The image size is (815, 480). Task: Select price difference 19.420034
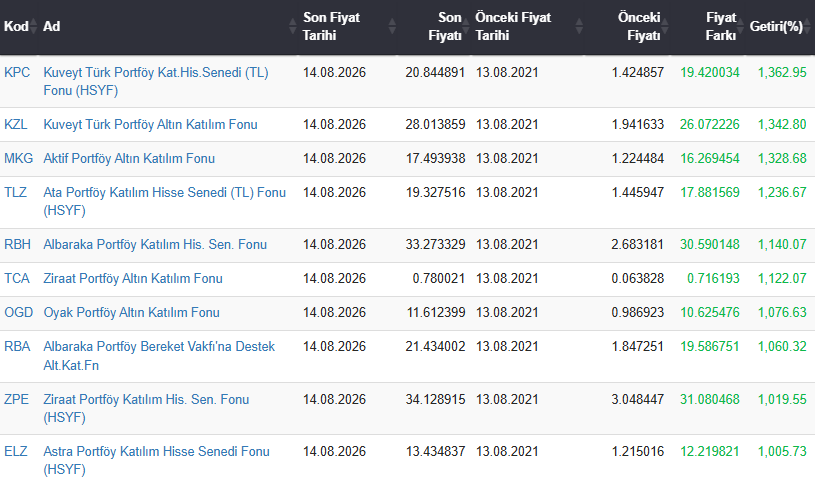tap(709, 72)
